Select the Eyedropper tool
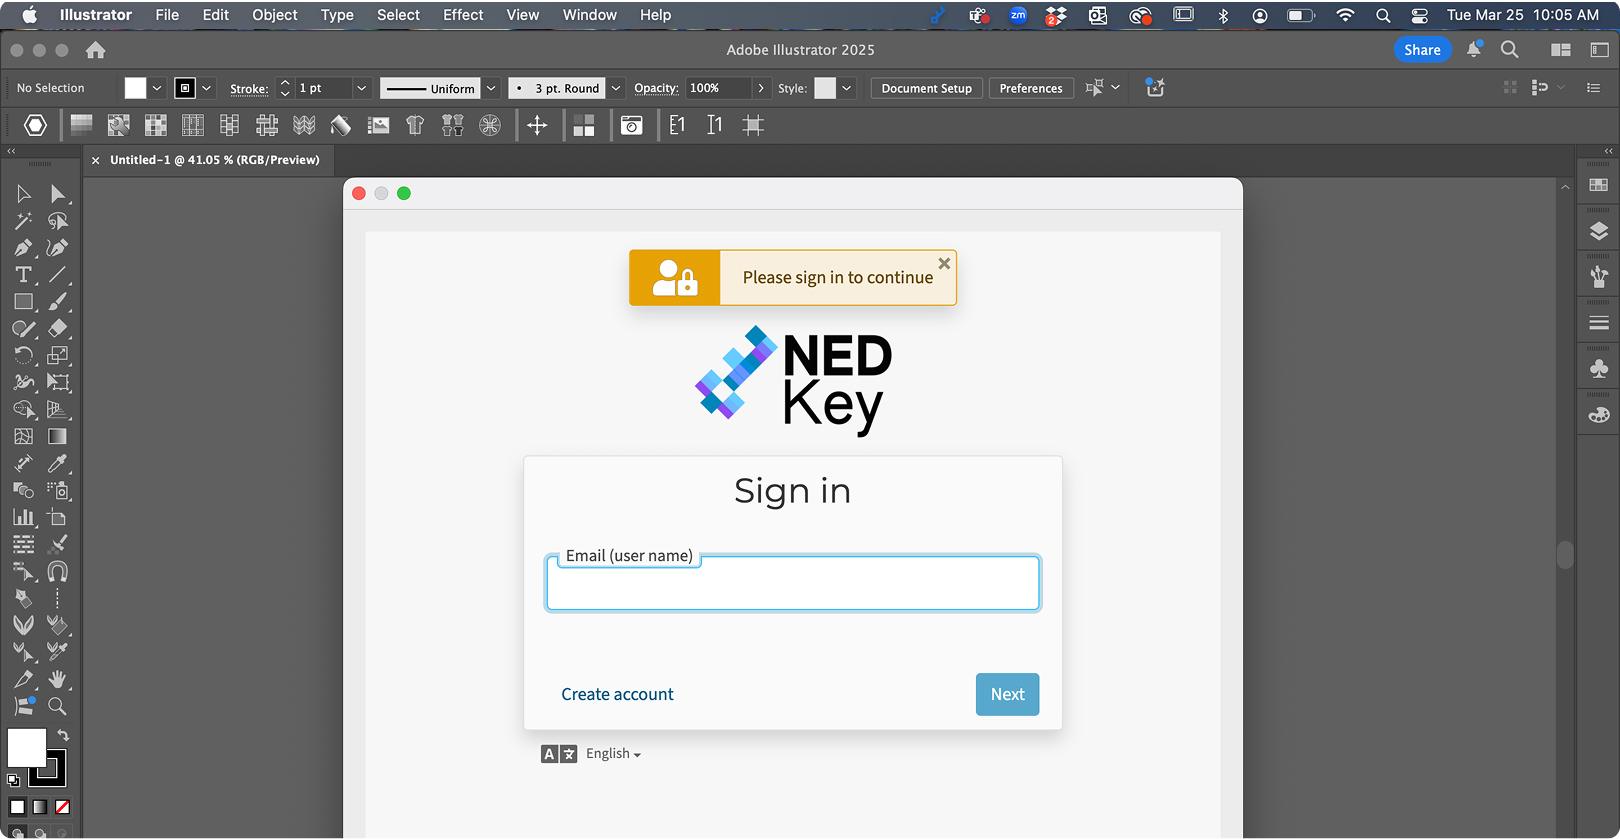Viewport: 1620px width, 839px height. click(58, 464)
